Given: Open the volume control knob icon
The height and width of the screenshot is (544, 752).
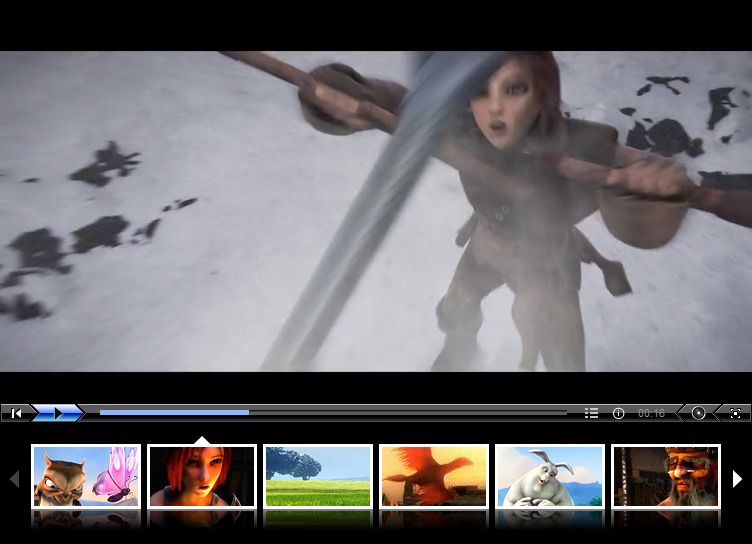Looking at the screenshot, I should click(698, 413).
